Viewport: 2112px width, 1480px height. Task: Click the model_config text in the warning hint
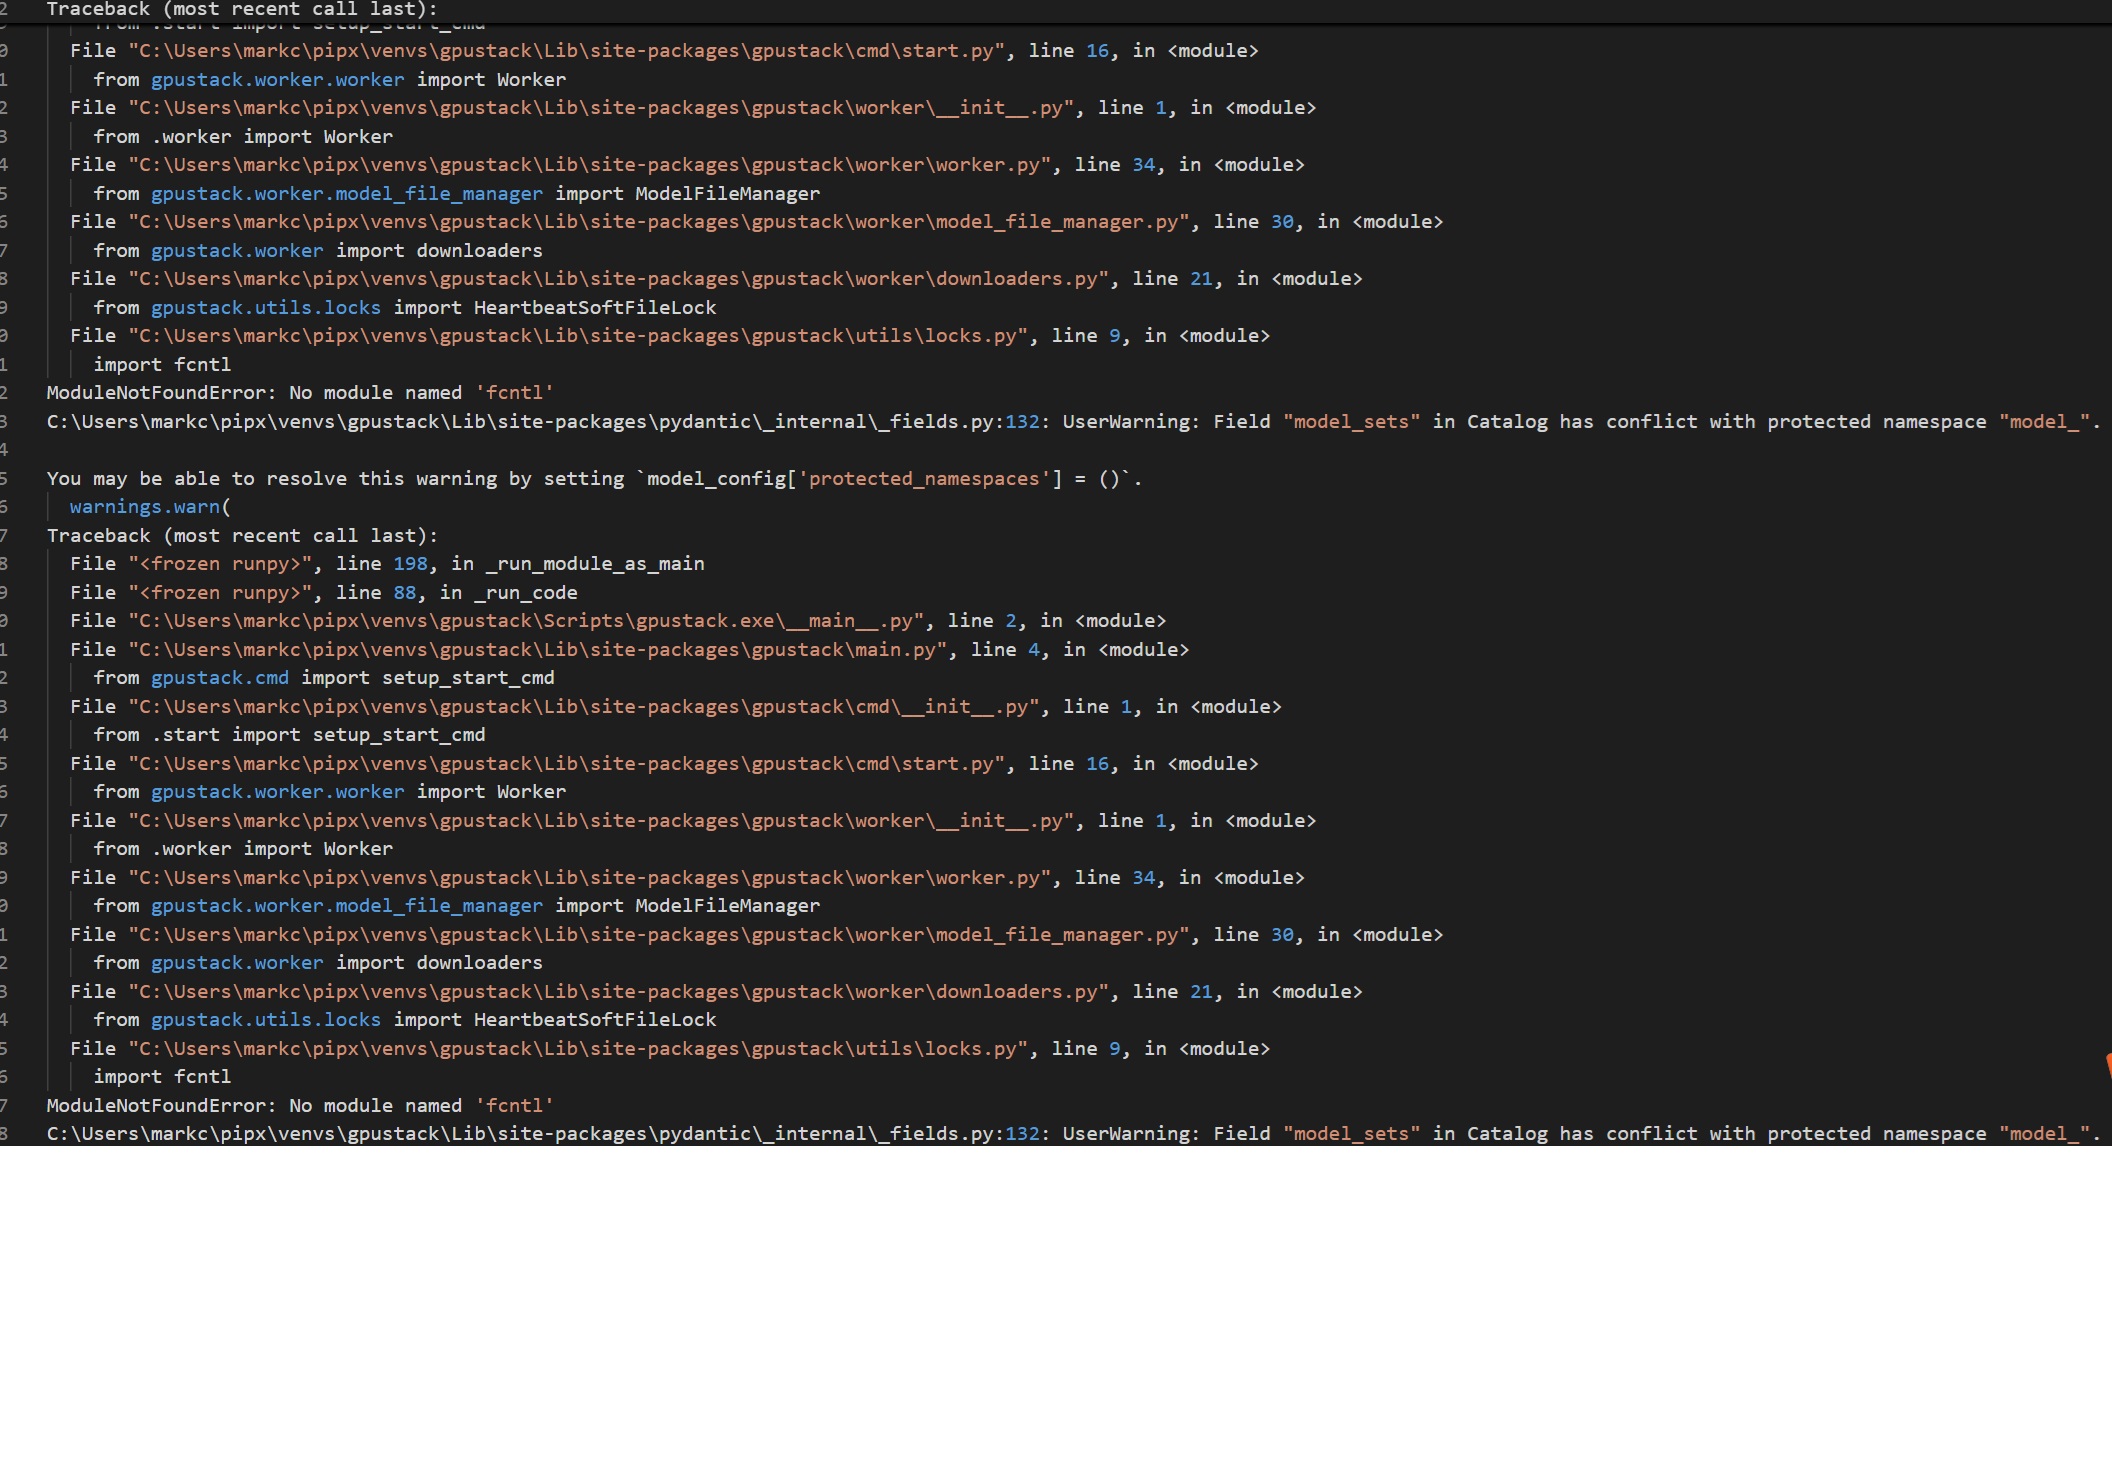716,479
